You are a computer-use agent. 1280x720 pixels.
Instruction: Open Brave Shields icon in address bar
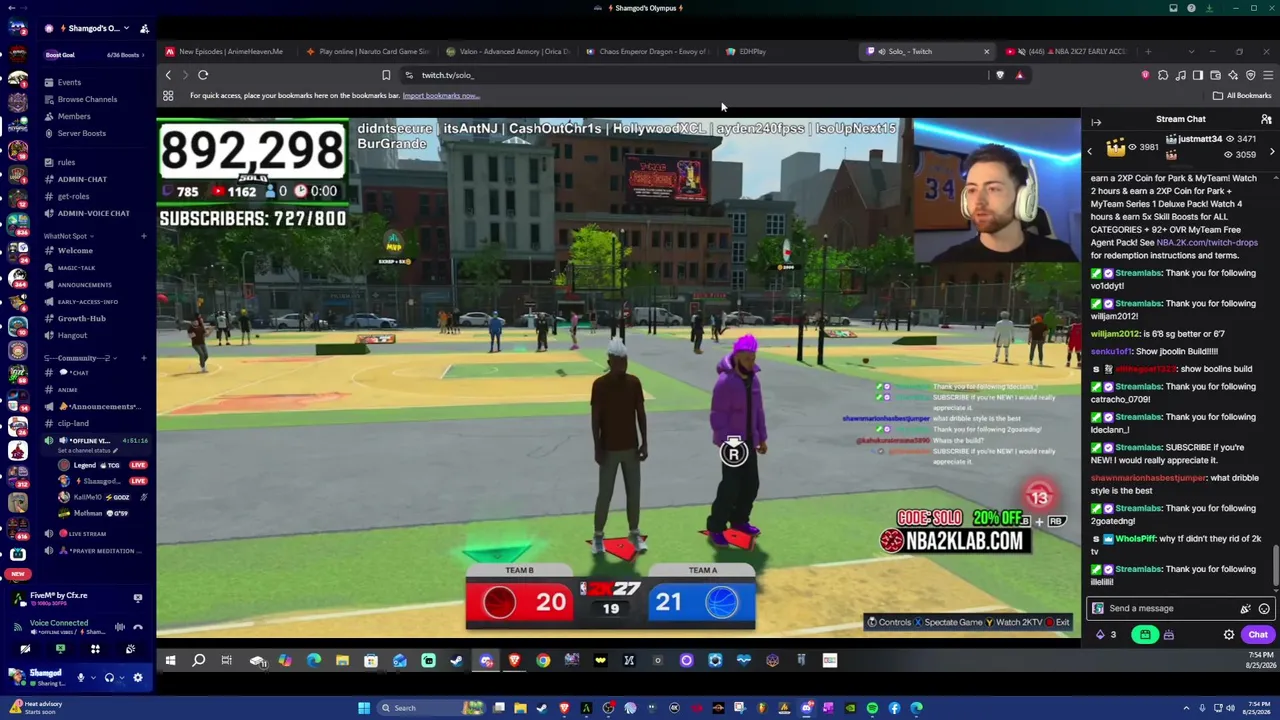[x=1000, y=75]
